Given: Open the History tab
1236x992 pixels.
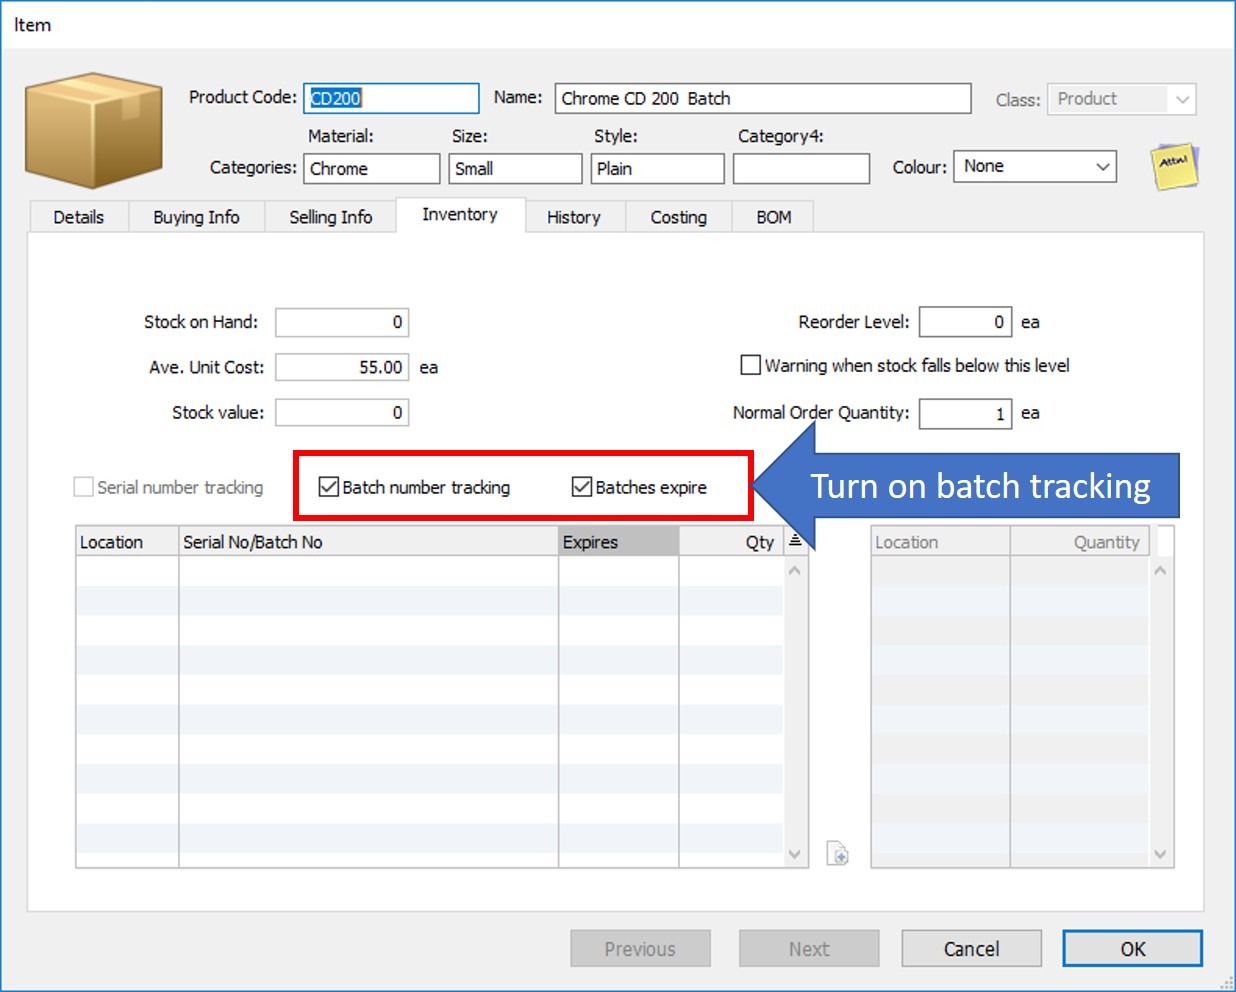Looking at the screenshot, I should tap(575, 216).
